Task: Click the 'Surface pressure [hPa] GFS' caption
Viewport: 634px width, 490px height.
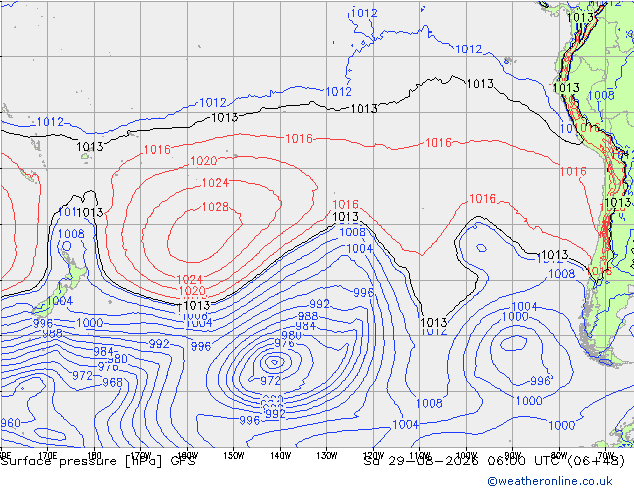Action: [98, 461]
